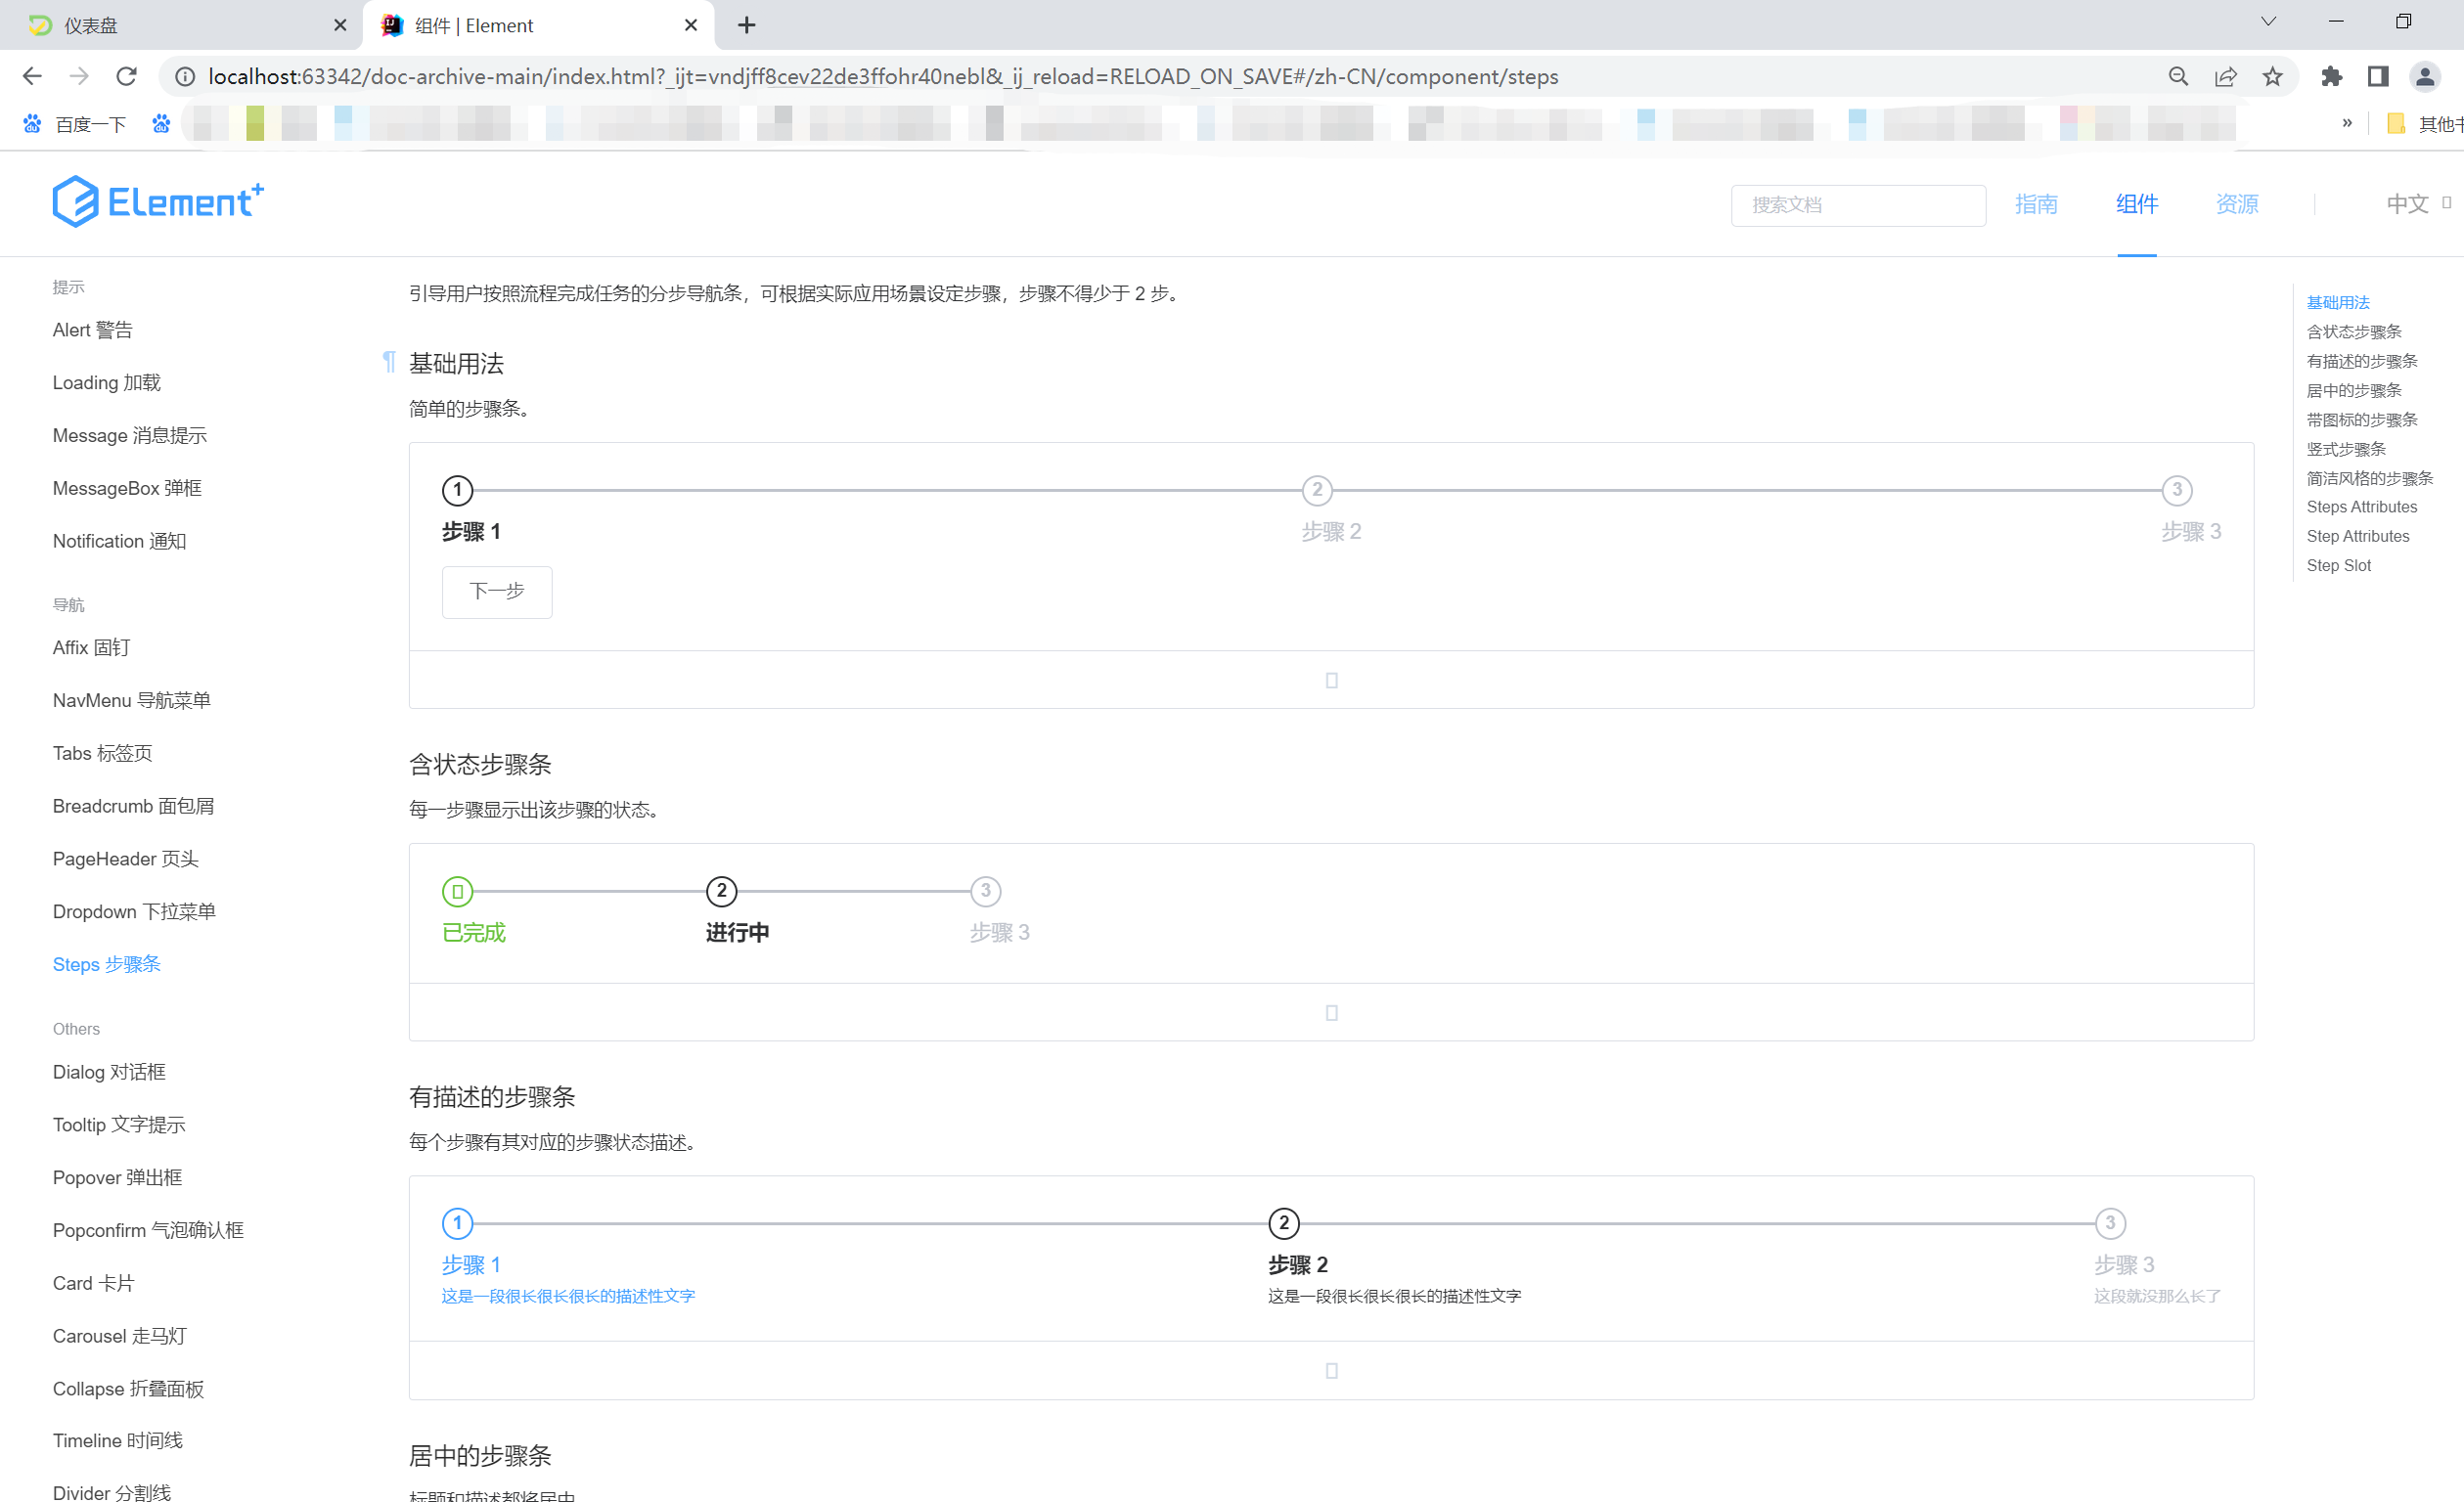Expand code under the basic usage demo
The width and height of the screenshot is (2464, 1502).
point(1331,680)
